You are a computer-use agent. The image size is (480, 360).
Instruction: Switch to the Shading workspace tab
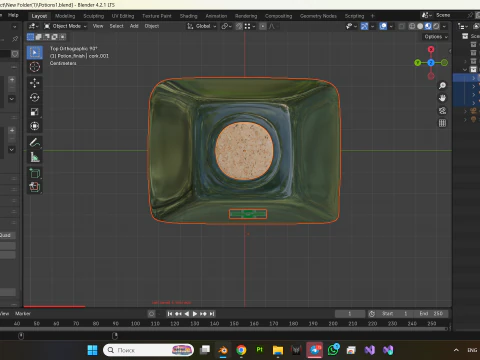188,16
